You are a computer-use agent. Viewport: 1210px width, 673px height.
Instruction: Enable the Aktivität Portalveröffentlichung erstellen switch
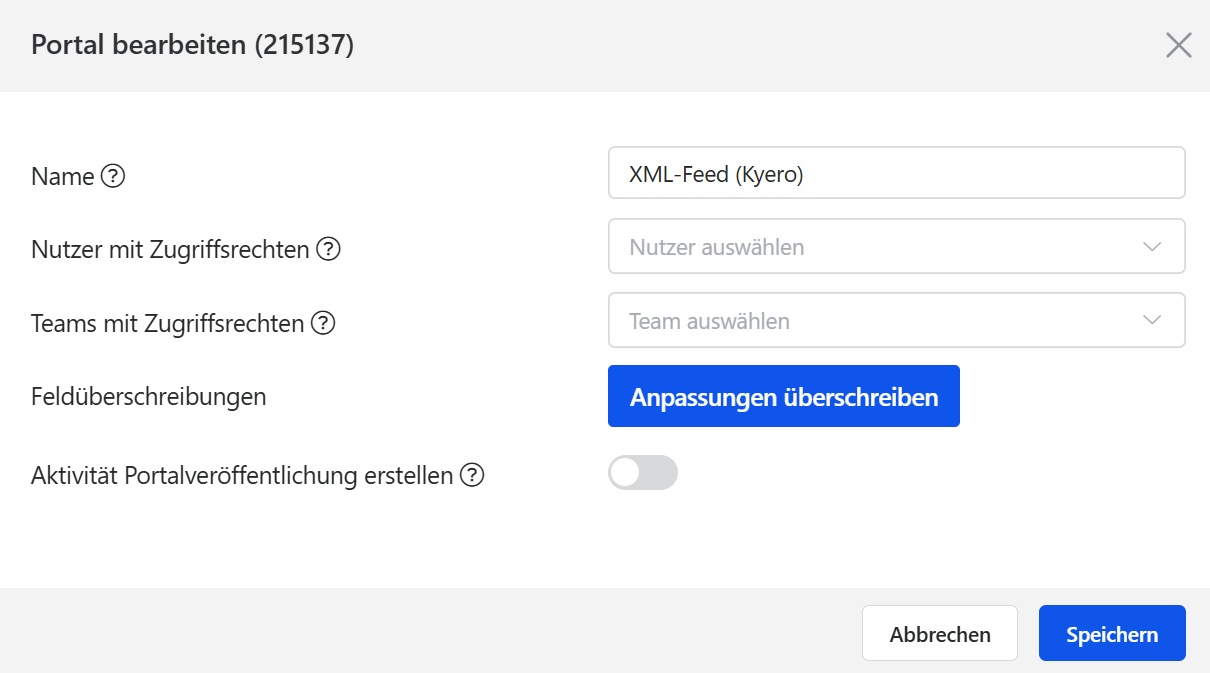click(642, 473)
